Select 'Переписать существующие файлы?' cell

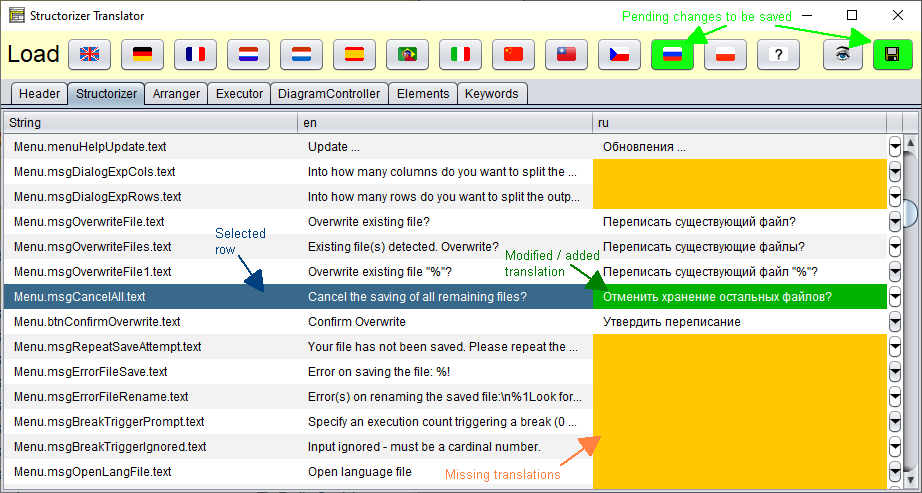click(x=740, y=247)
